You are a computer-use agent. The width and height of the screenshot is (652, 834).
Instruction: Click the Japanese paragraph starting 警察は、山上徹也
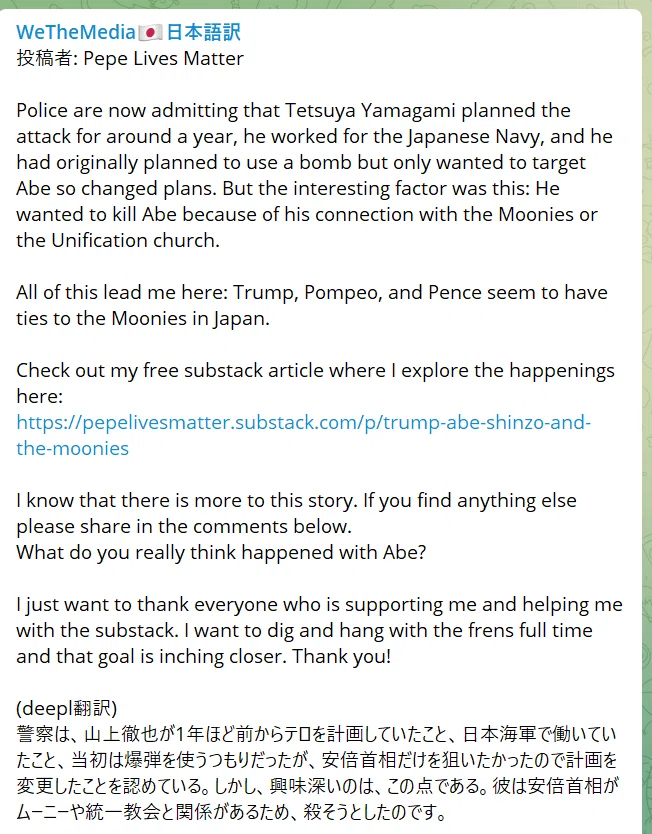click(317, 773)
